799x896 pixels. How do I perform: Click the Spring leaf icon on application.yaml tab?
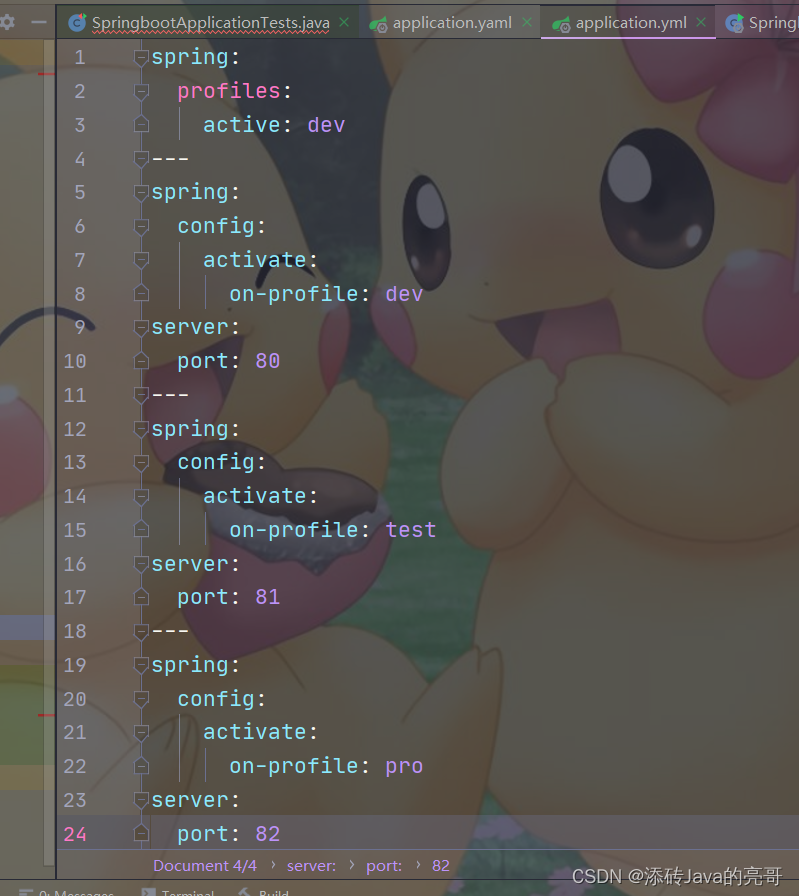[378, 24]
